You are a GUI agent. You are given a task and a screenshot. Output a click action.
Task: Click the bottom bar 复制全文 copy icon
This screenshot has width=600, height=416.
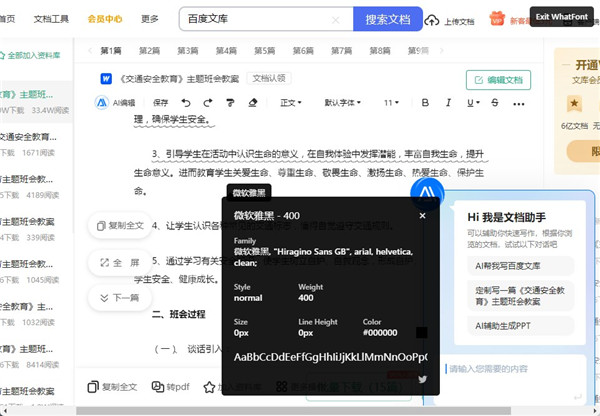click(x=93, y=387)
